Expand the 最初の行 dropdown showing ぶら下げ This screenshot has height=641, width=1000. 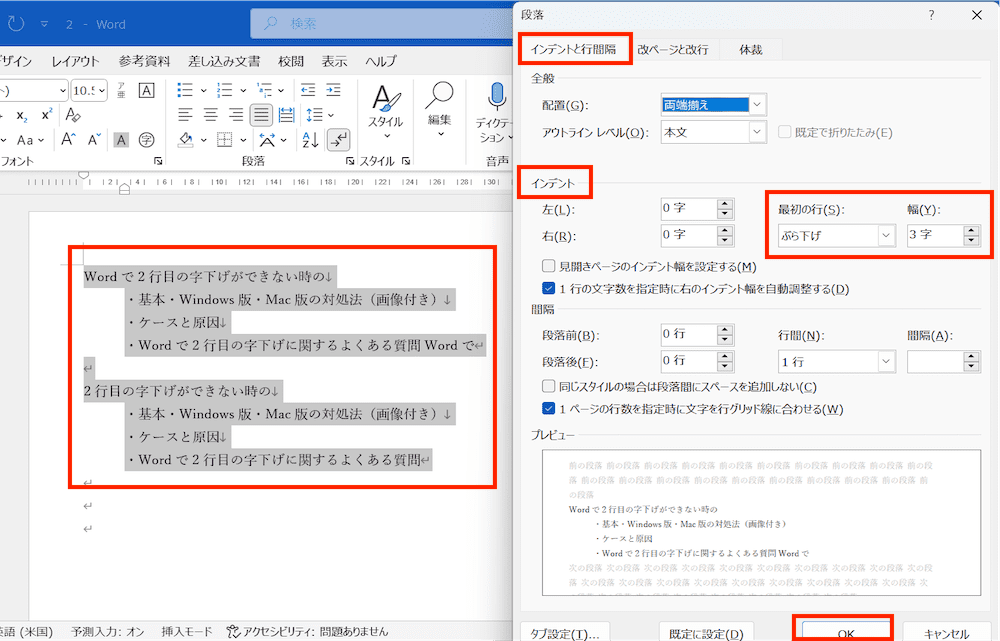pos(885,236)
